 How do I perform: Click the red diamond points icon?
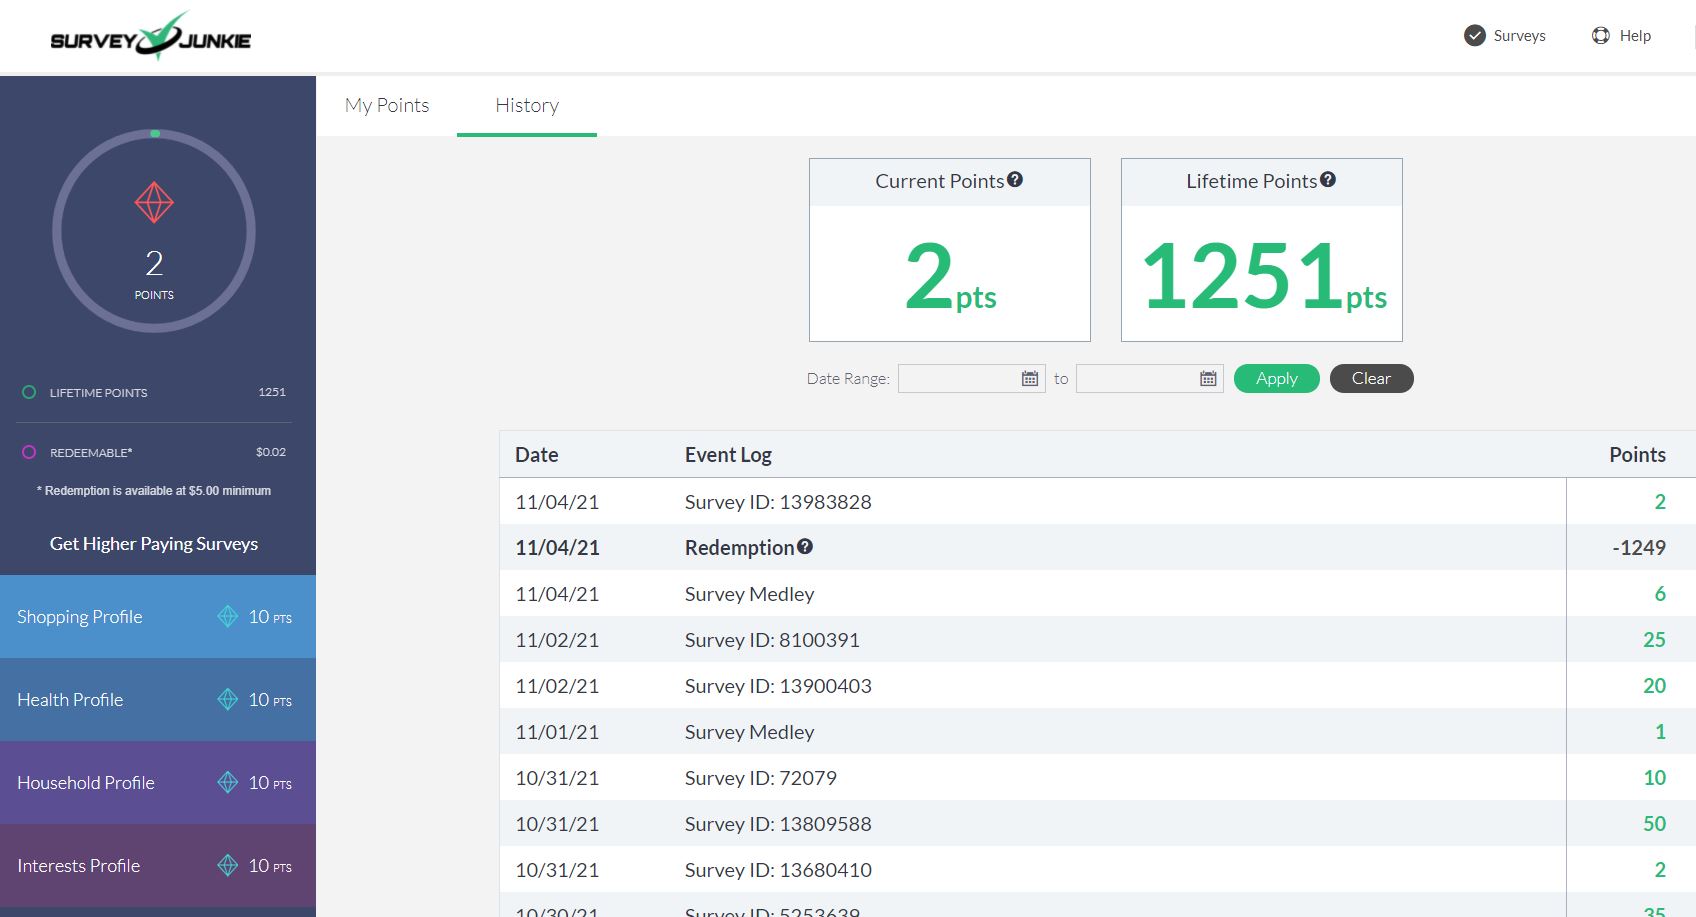coord(154,203)
